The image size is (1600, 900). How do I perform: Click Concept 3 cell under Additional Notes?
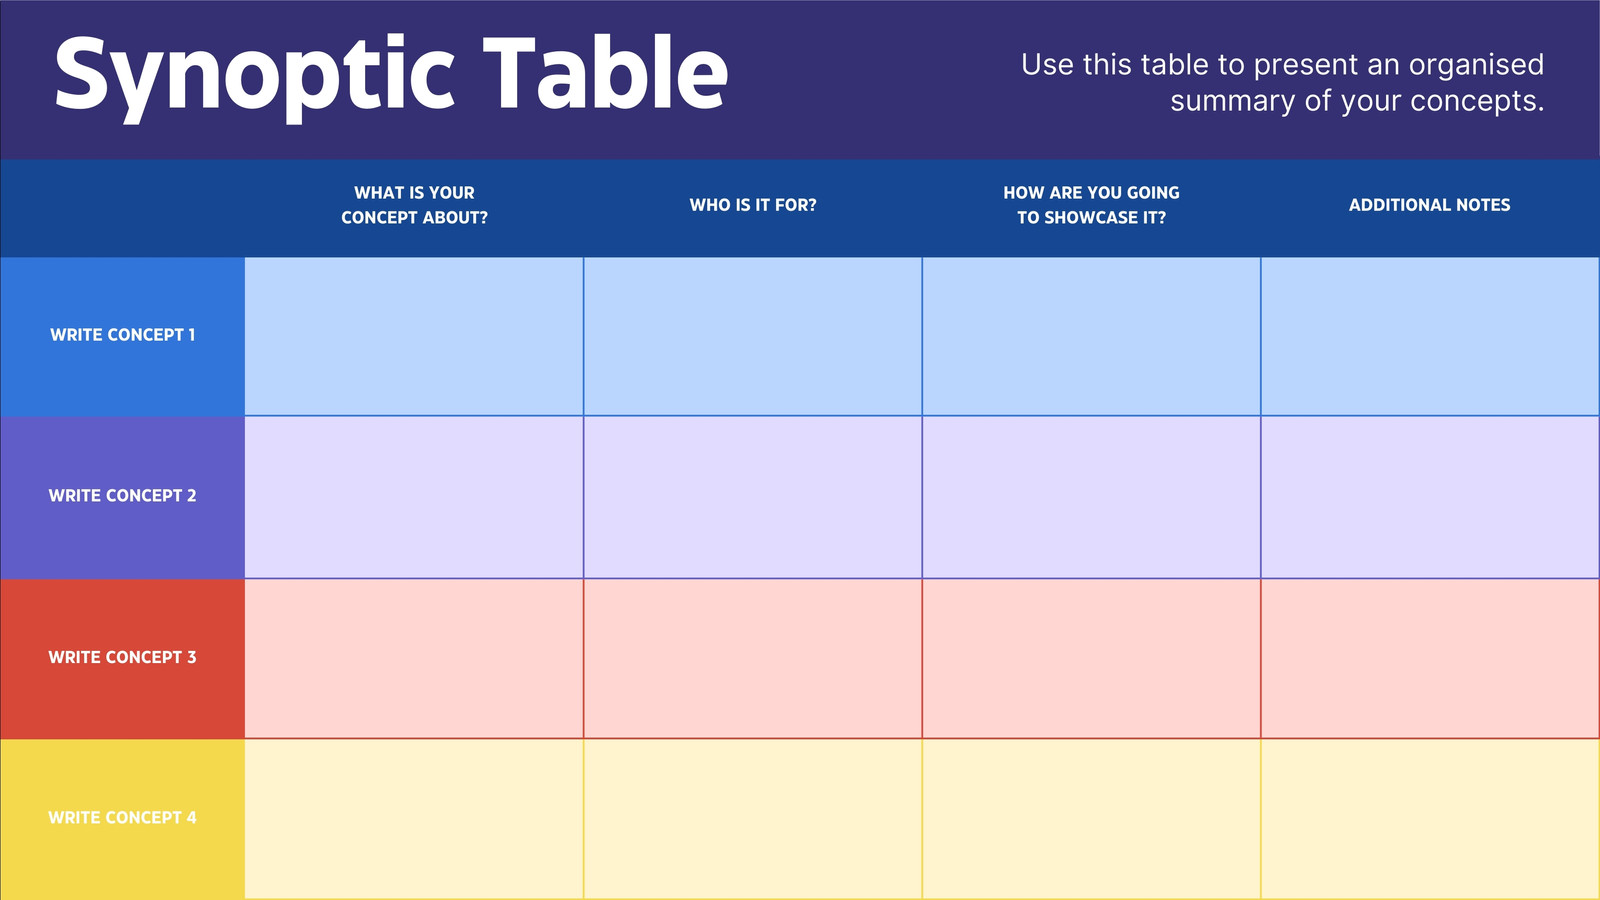(1430, 659)
